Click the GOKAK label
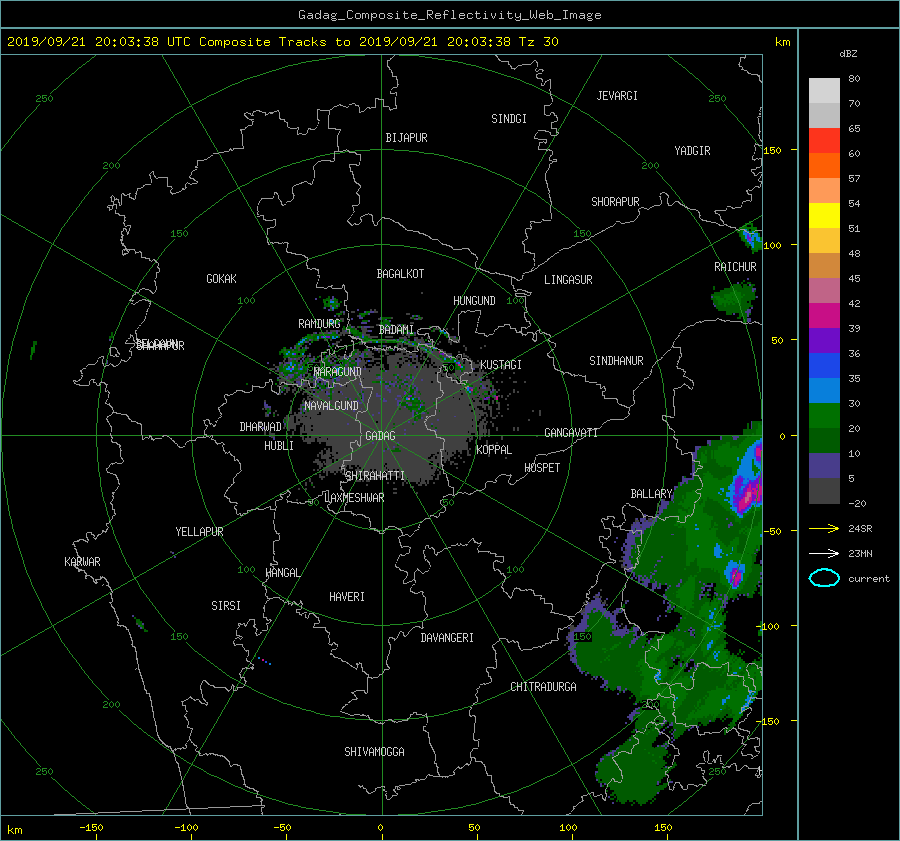The height and width of the screenshot is (841, 900). coord(221,279)
